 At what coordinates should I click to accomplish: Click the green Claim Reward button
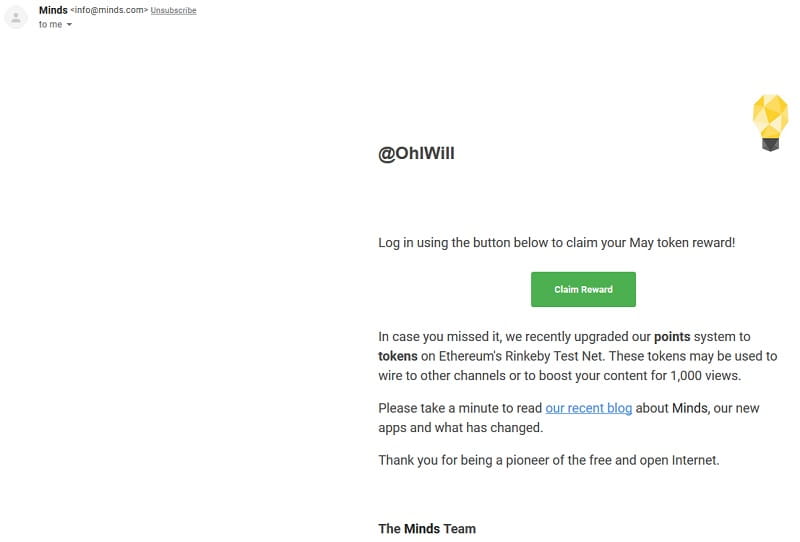(583, 289)
